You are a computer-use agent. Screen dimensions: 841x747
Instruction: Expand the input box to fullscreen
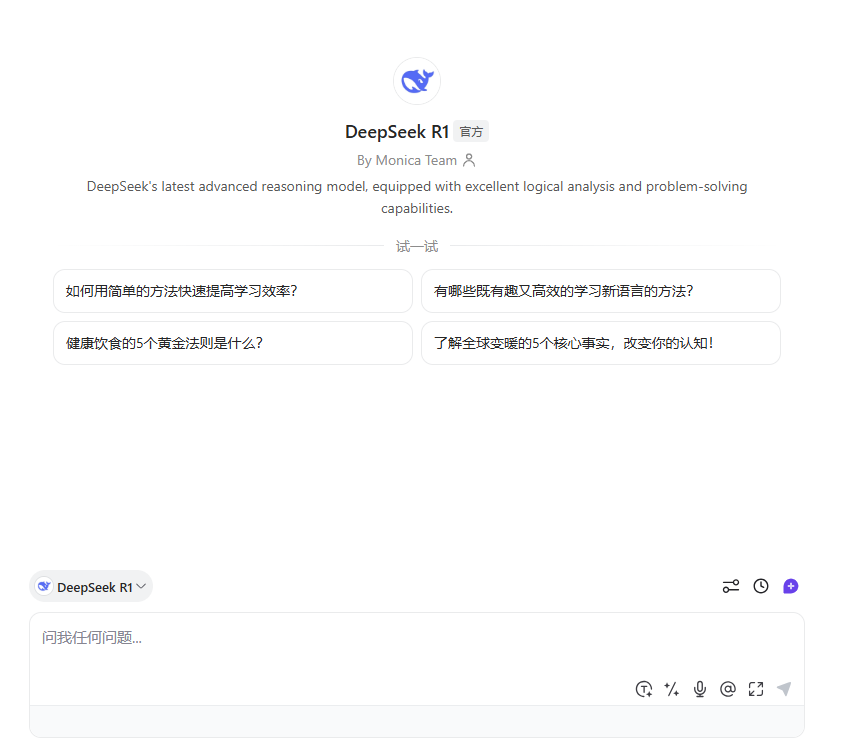[x=756, y=689]
